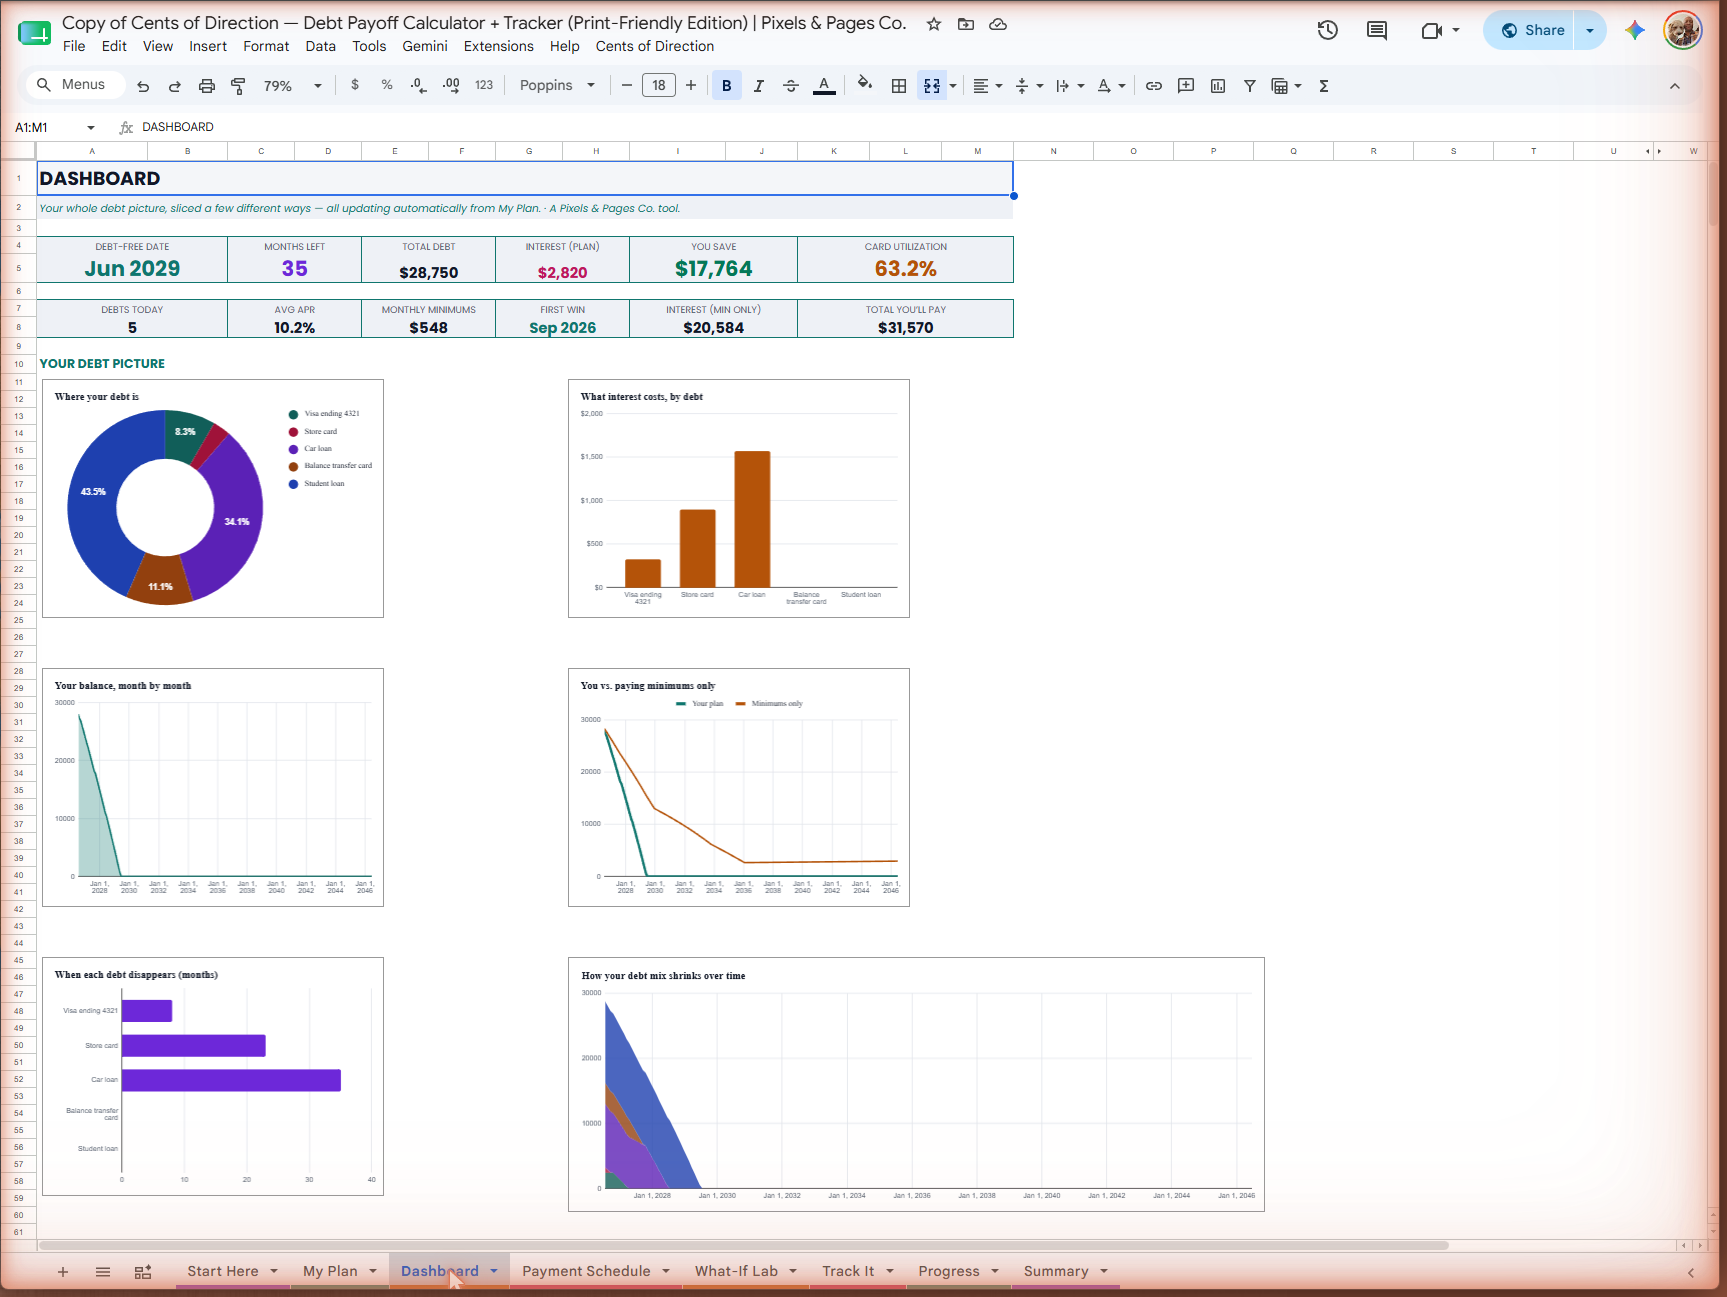This screenshot has height=1297, width=1727.
Task: Activate the Paint format tool
Action: click(x=238, y=86)
